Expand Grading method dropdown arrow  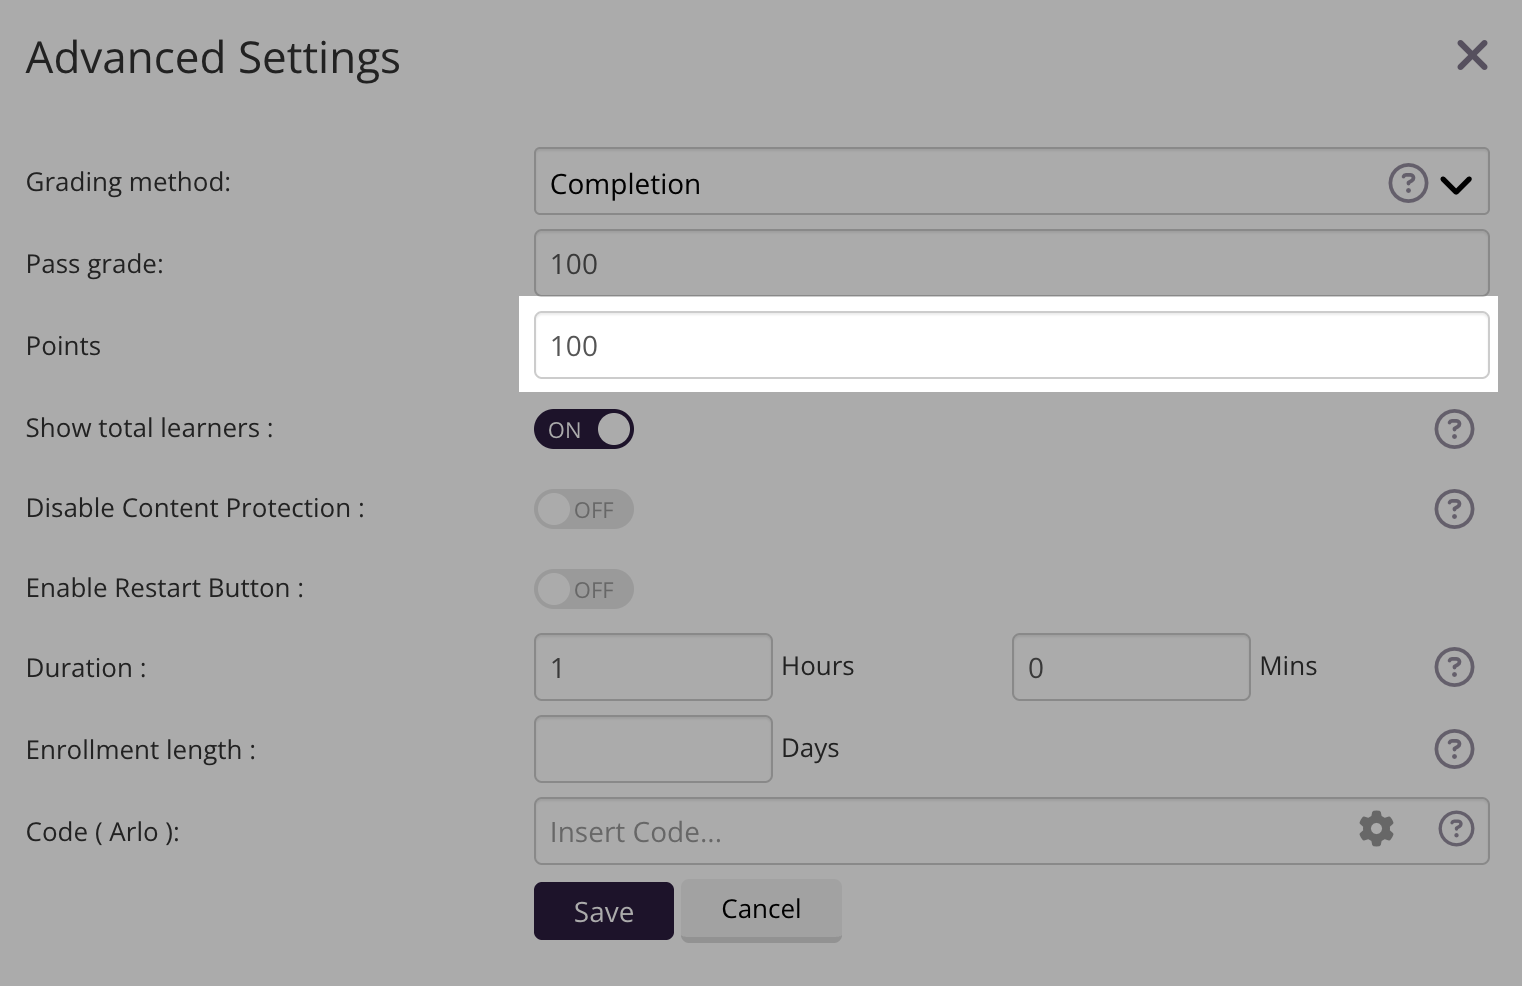click(1455, 185)
